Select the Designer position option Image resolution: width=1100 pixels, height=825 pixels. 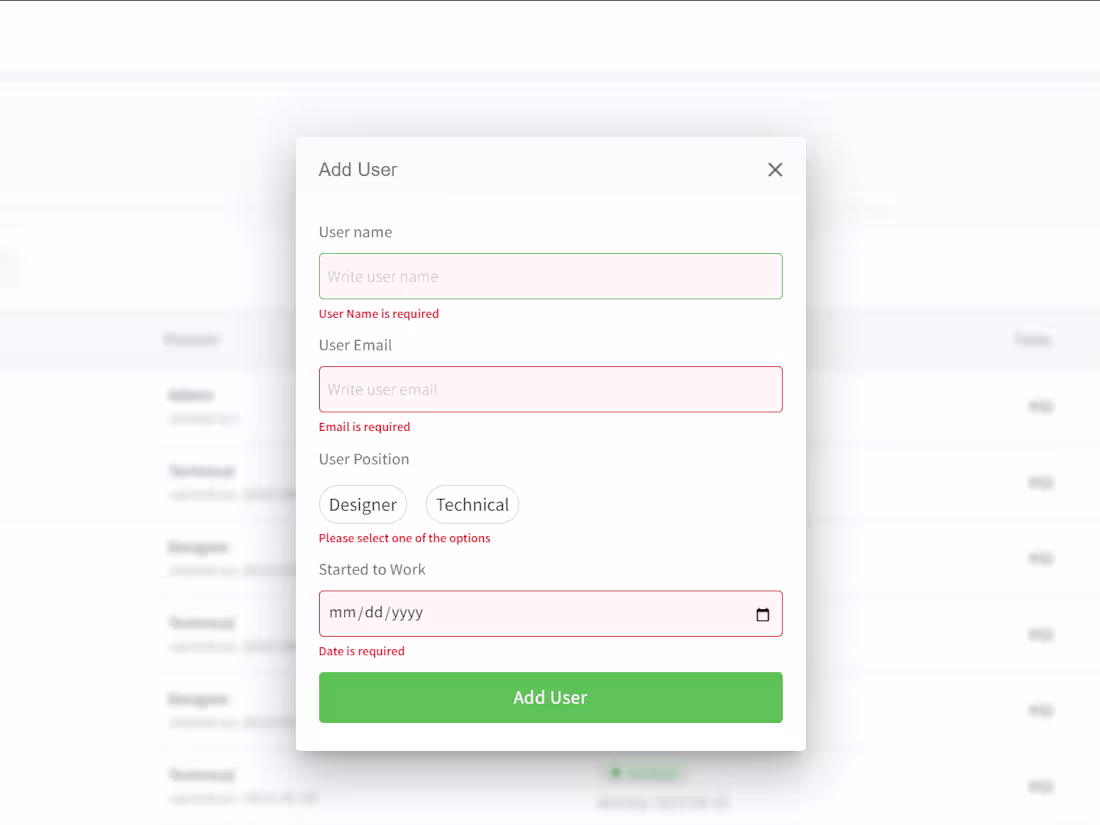(x=363, y=505)
